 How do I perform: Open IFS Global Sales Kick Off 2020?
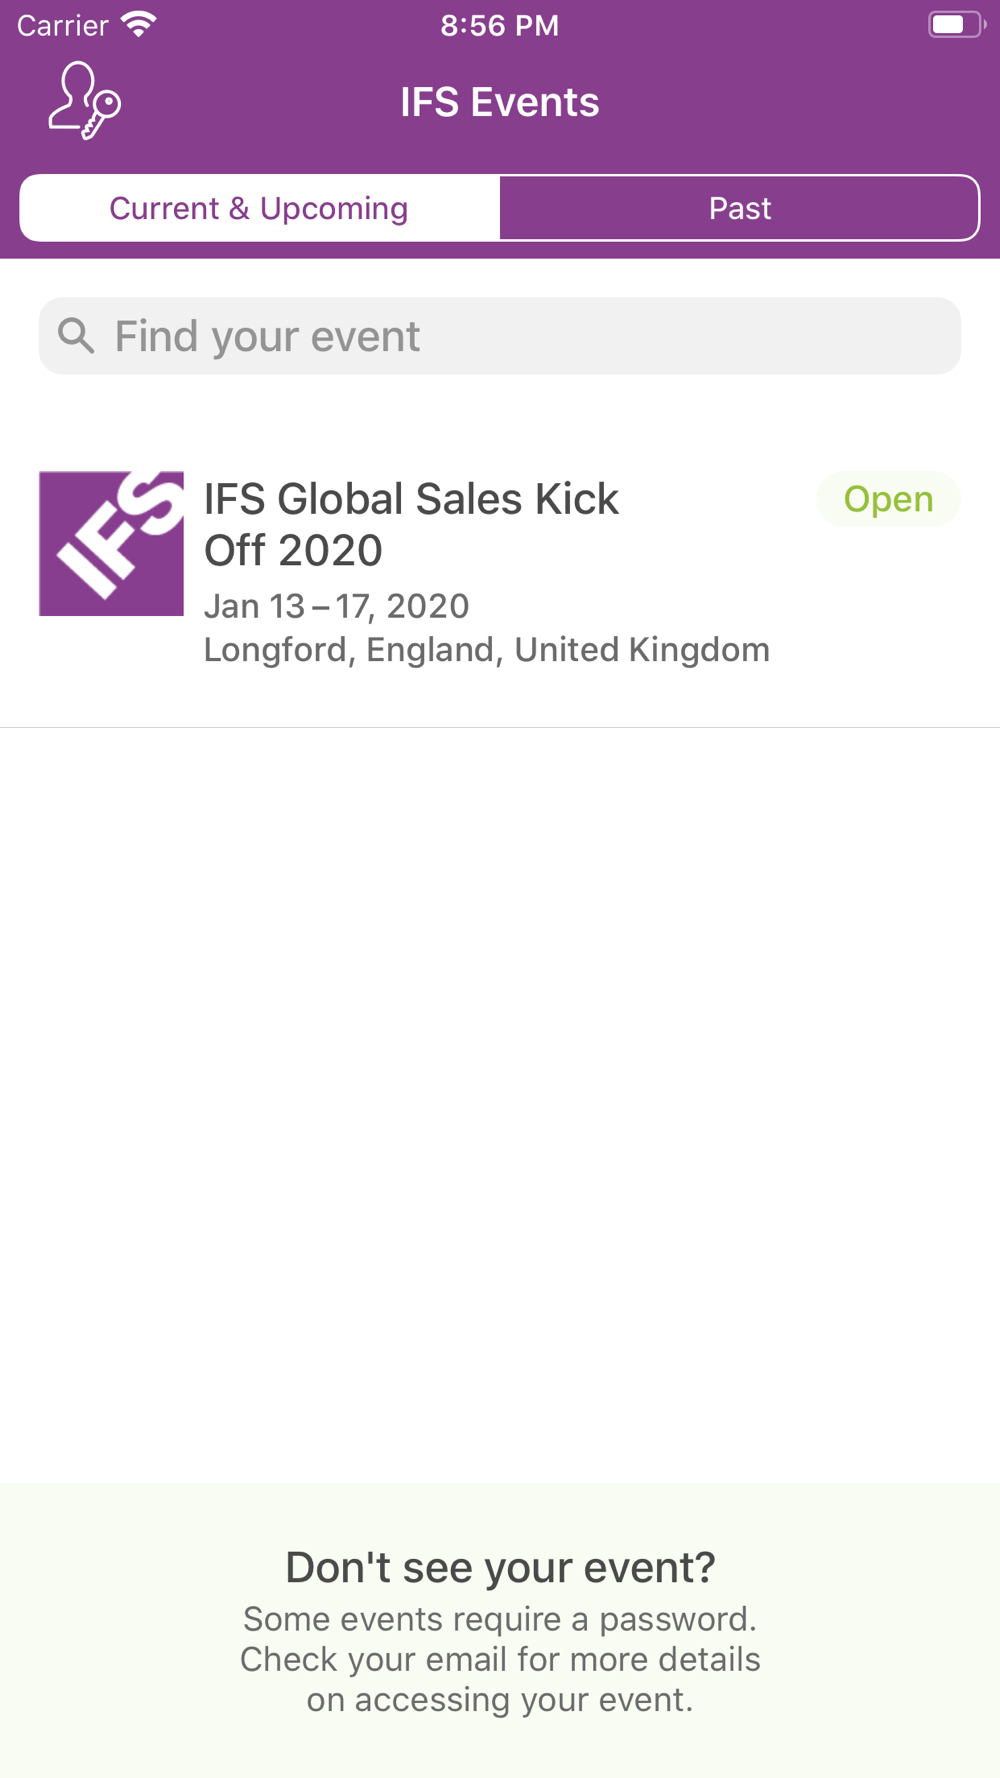[411, 524]
